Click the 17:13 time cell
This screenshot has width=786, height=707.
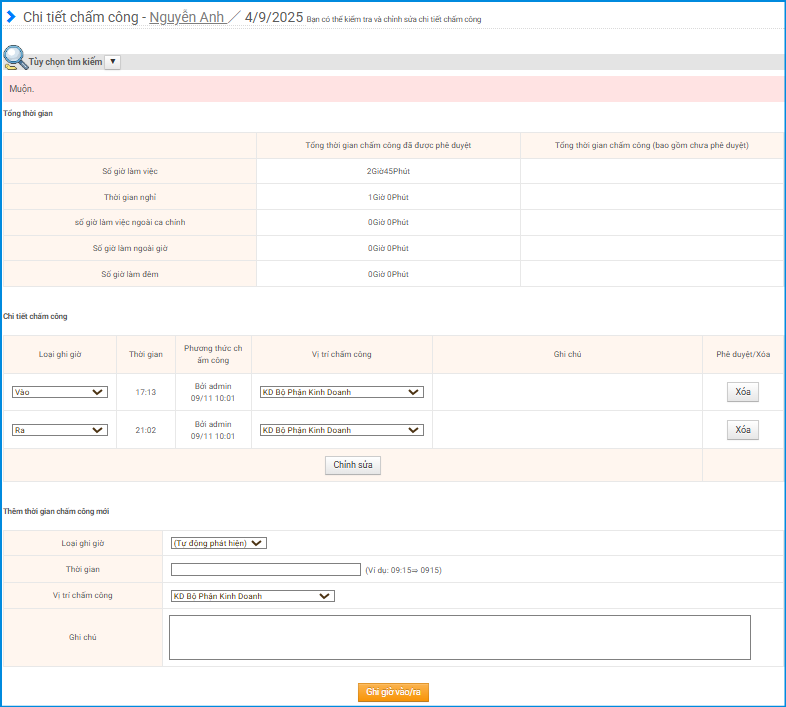click(x=146, y=392)
